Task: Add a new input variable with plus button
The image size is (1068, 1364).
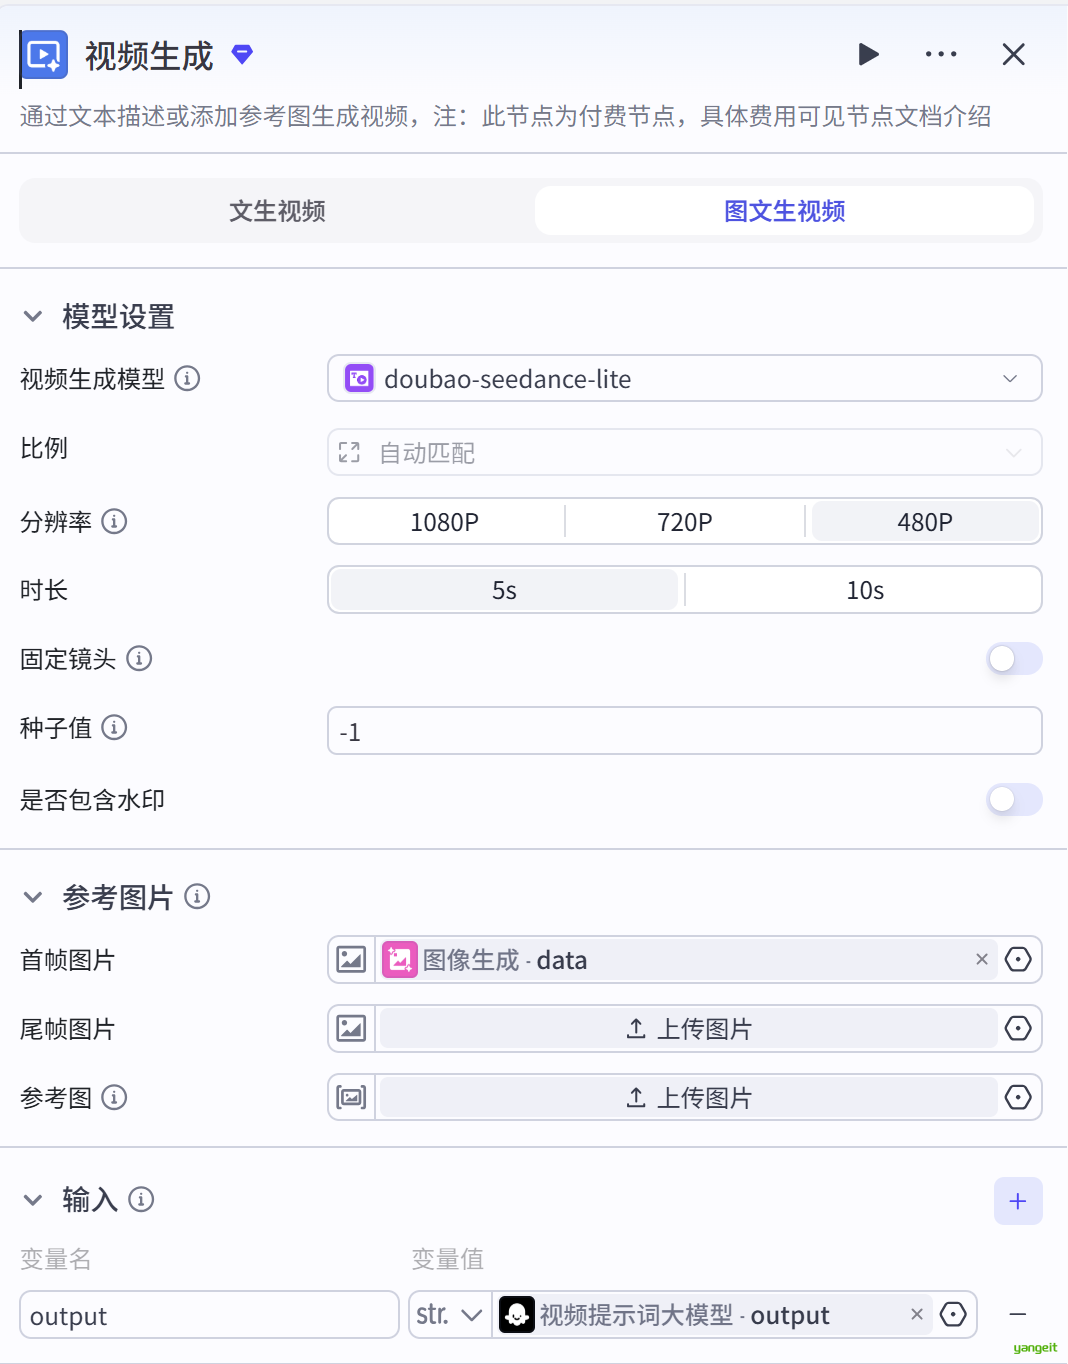Action: 1018,1201
